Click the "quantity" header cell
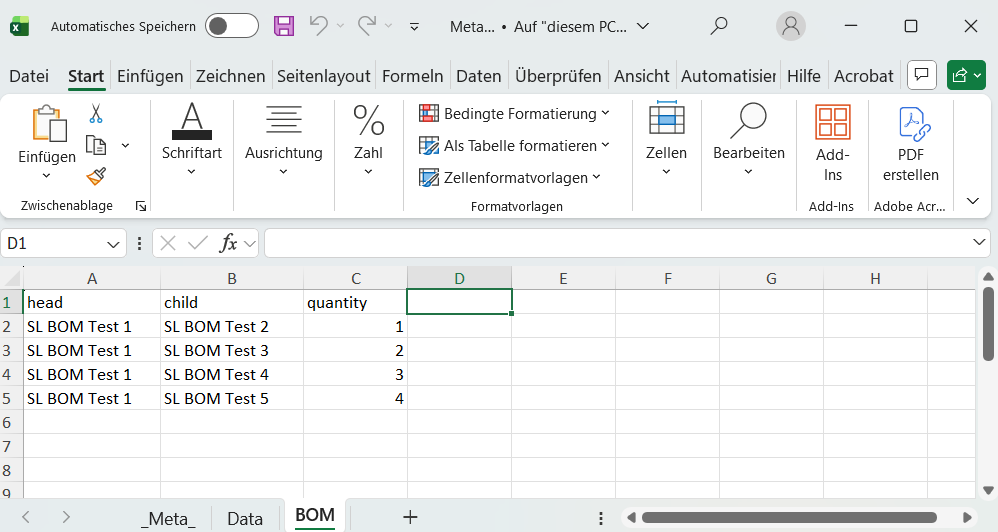The height and width of the screenshot is (532, 998). (x=355, y=302)
